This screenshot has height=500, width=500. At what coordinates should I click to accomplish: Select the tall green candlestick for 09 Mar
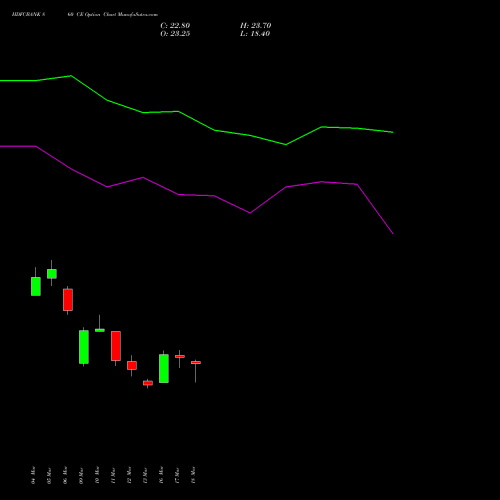point(84,347)
